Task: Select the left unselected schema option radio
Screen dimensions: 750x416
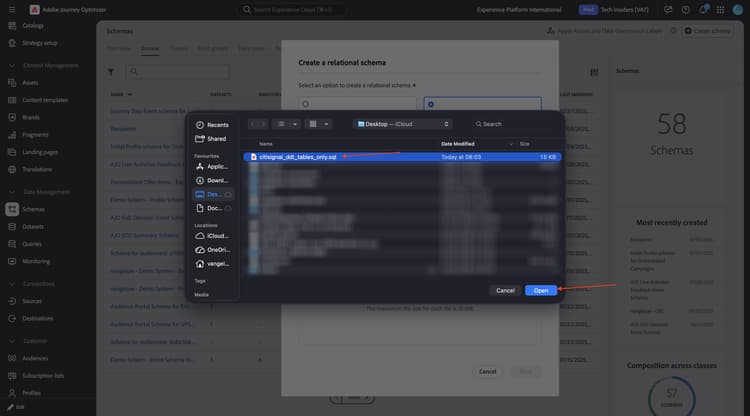Action: tap(306, 104)
